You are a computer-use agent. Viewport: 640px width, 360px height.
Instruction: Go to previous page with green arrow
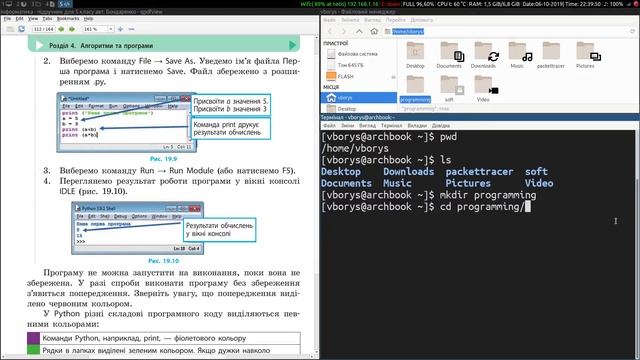point(61,29)
